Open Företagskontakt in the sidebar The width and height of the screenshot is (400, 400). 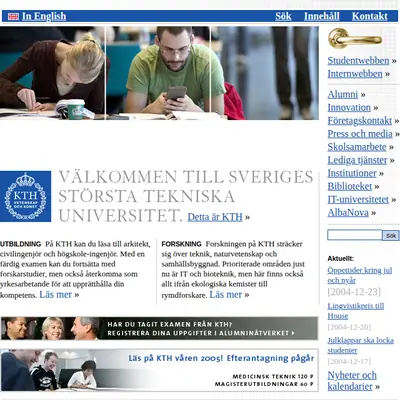click(x=360, y=120)
